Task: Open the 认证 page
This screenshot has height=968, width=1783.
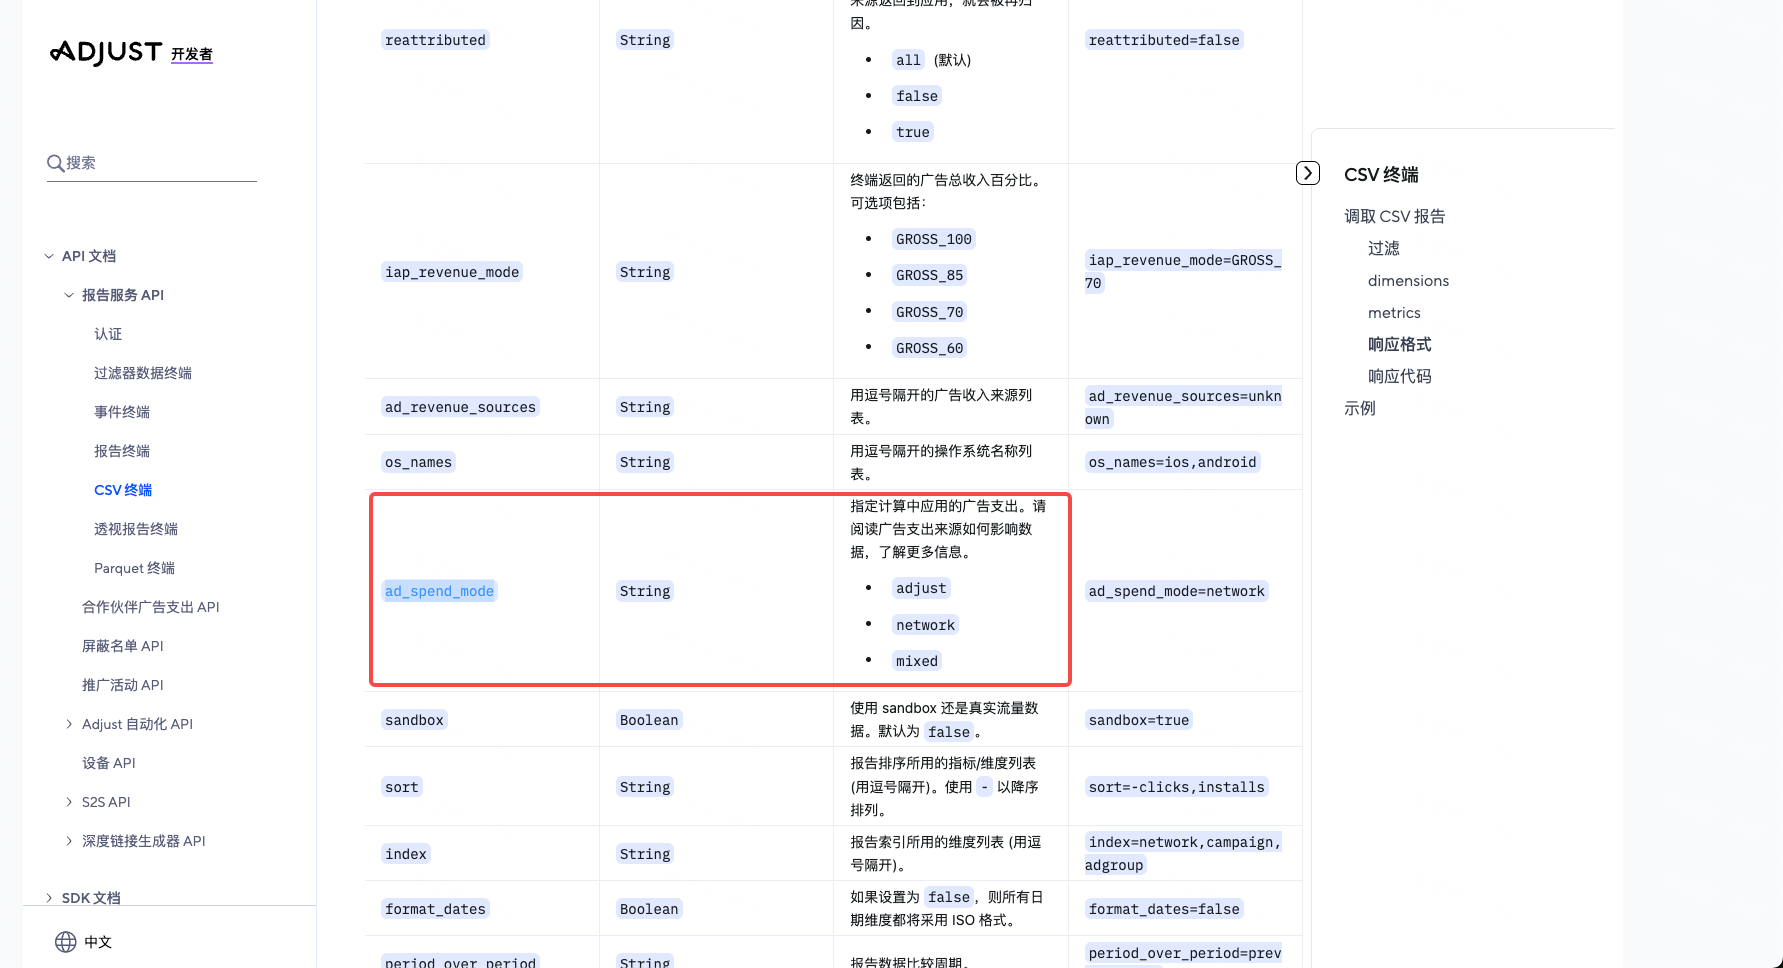Action: 108,334
